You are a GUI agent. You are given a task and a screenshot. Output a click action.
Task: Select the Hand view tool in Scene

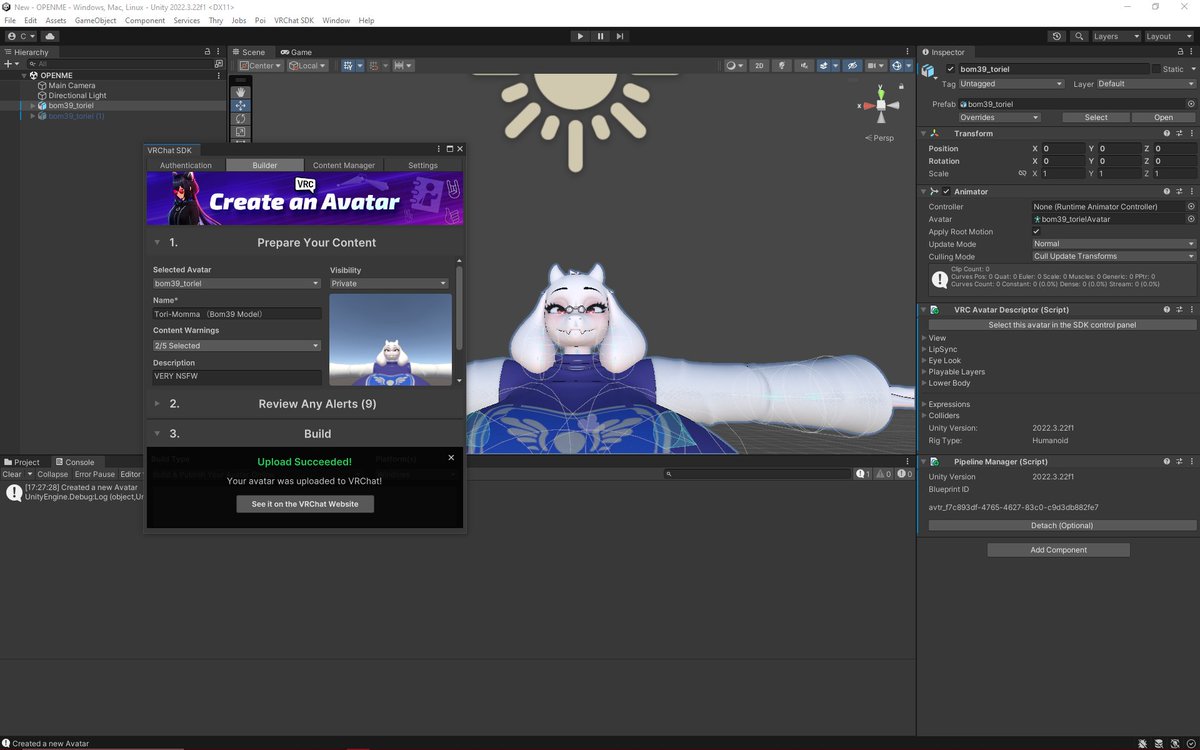pos(240,91)
